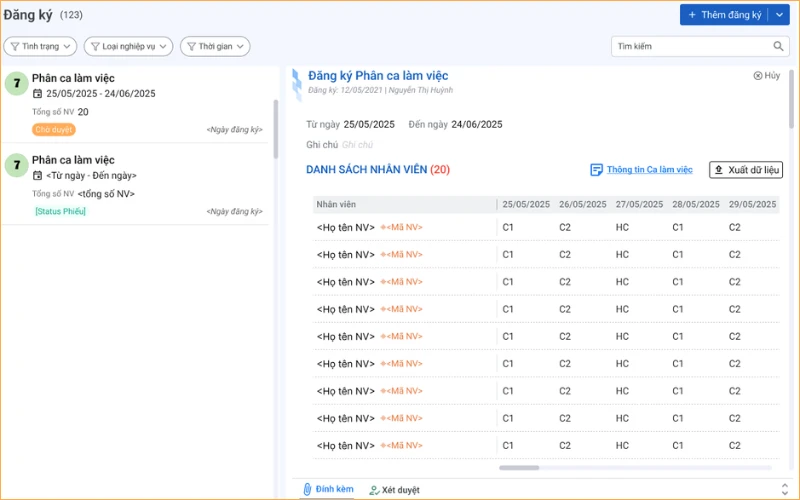
Task: Click the green avatar badge of first registration
Action: coord(17,83)
